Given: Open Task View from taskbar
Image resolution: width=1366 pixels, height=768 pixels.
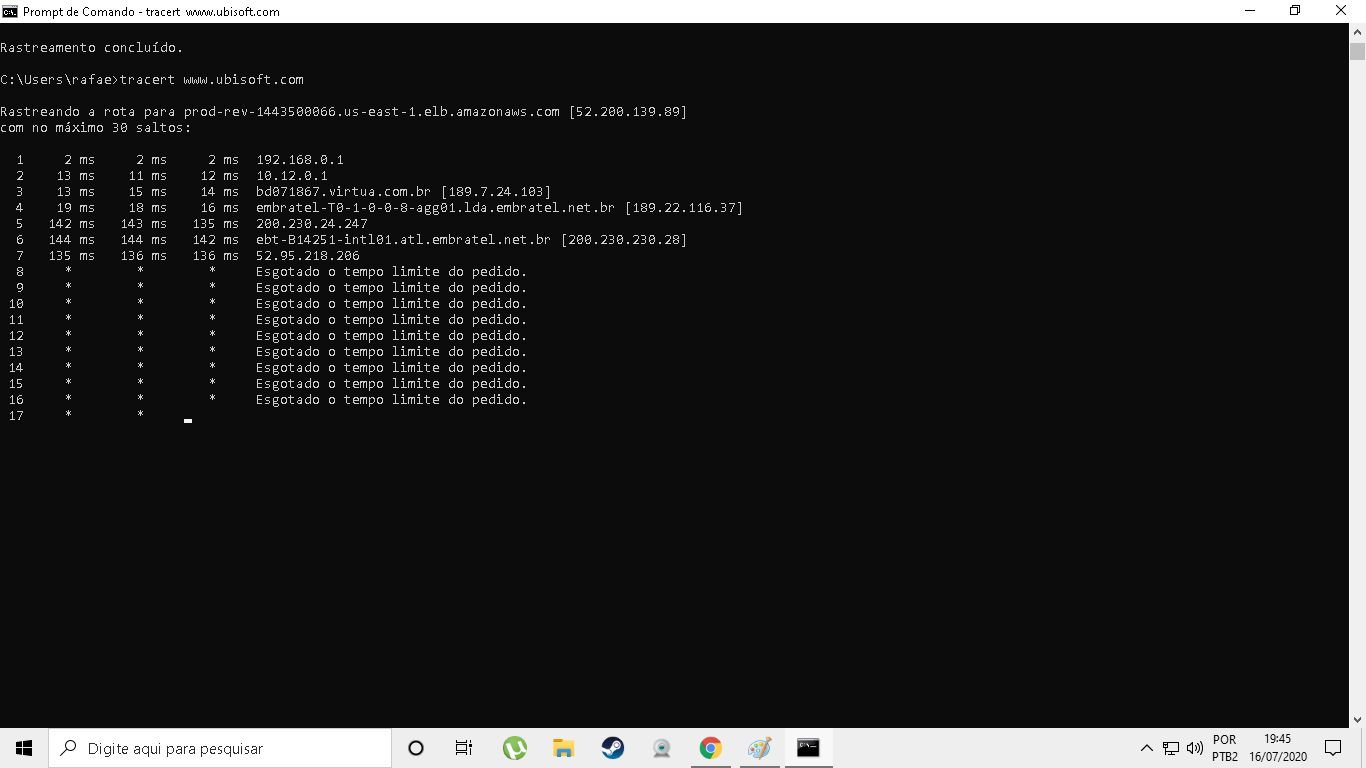Looking at the screenshot, I should [464, 748].
